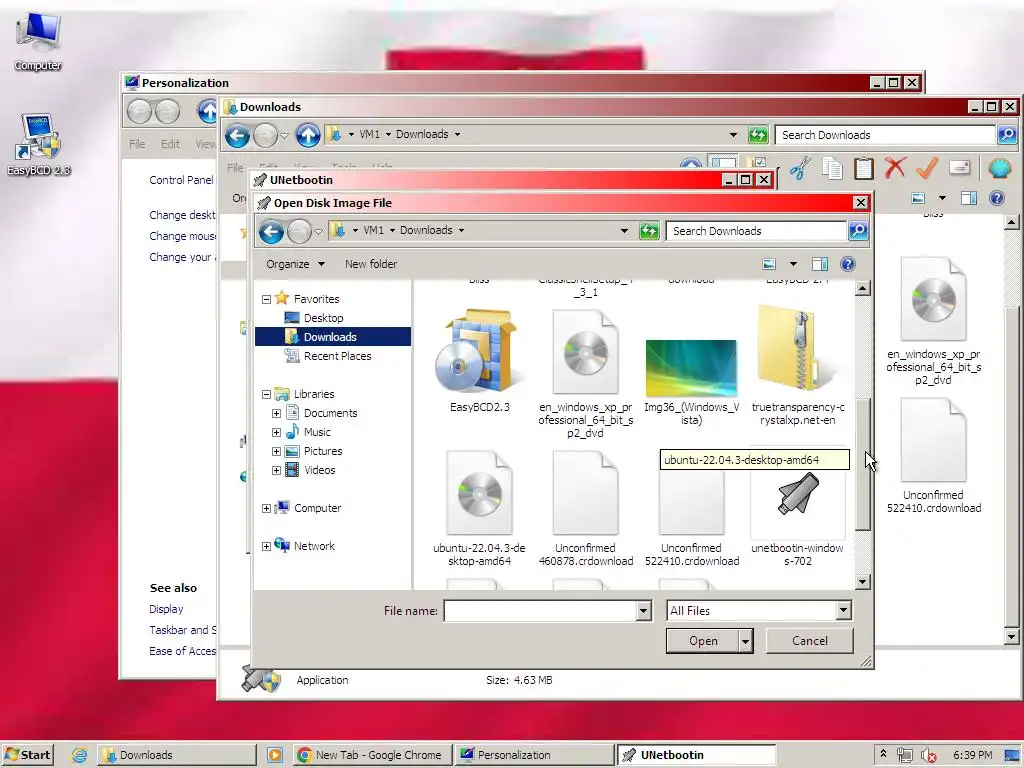Select the EasyBCD2.3 installer file

click(479, 361)
